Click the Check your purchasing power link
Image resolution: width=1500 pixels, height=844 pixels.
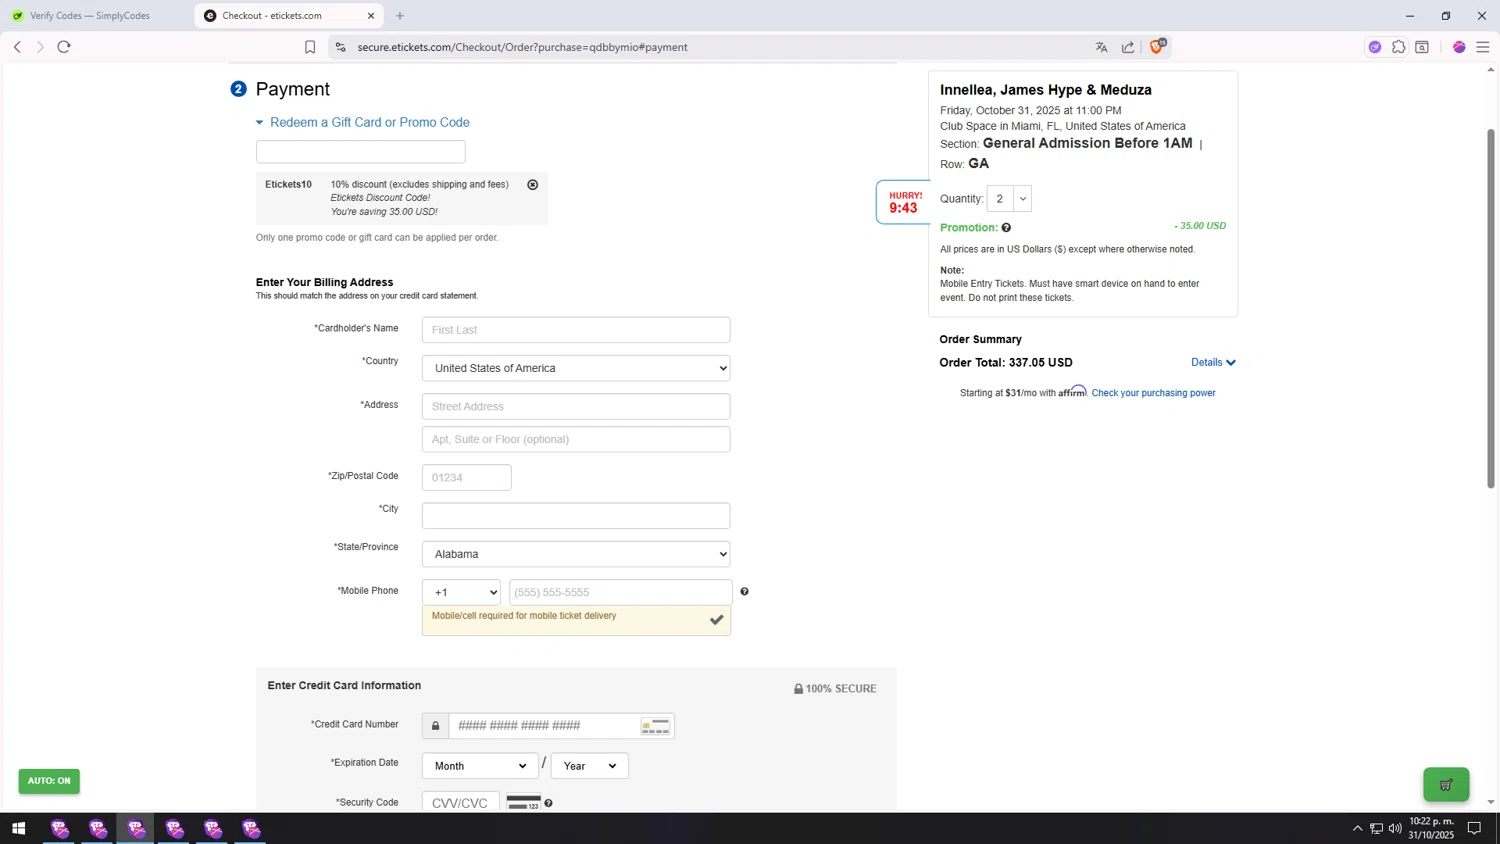click(x=1153, y=393)
